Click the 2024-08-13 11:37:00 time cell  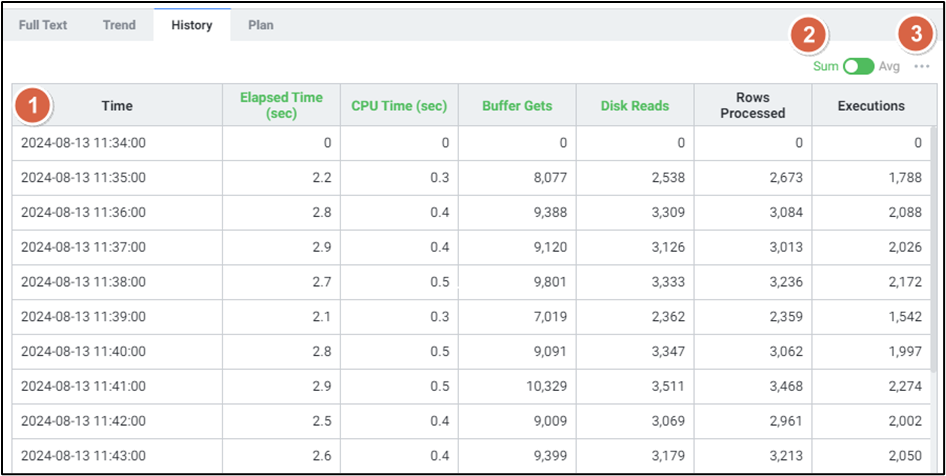[x=84, y=247]
